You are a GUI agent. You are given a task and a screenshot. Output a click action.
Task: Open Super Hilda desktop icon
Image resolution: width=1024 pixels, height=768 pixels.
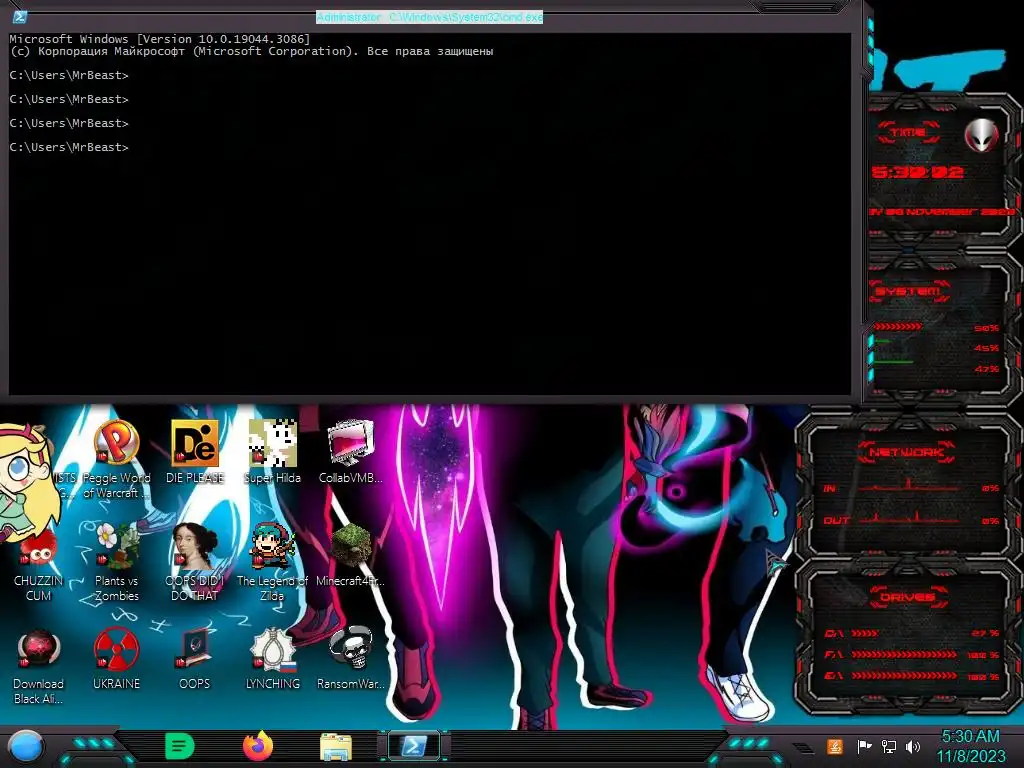(272, 452)
